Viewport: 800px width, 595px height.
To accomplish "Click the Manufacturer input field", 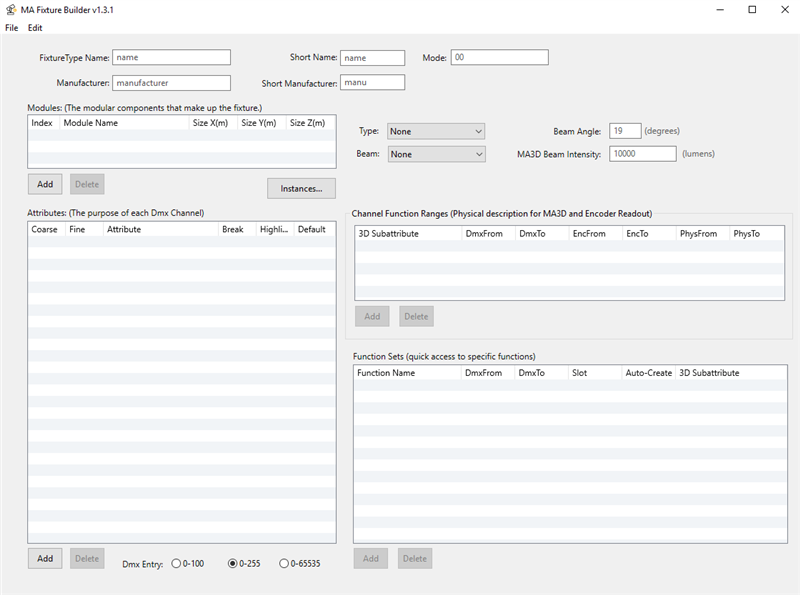I will 171,83.
